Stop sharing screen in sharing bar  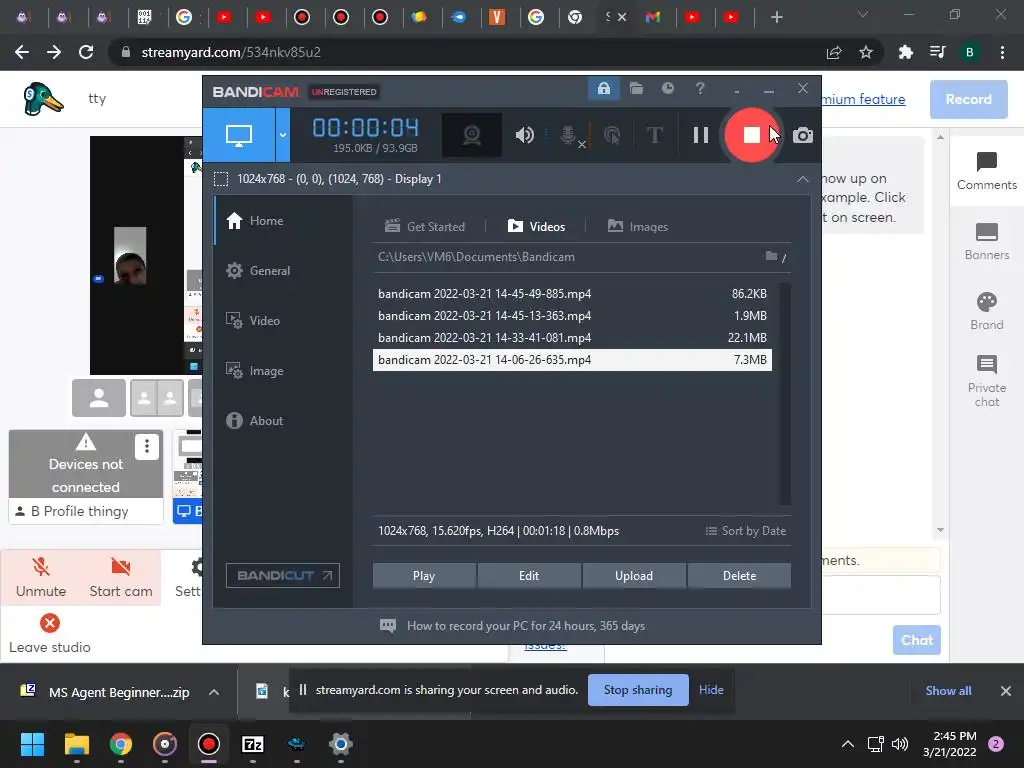(x=638, y=690)
